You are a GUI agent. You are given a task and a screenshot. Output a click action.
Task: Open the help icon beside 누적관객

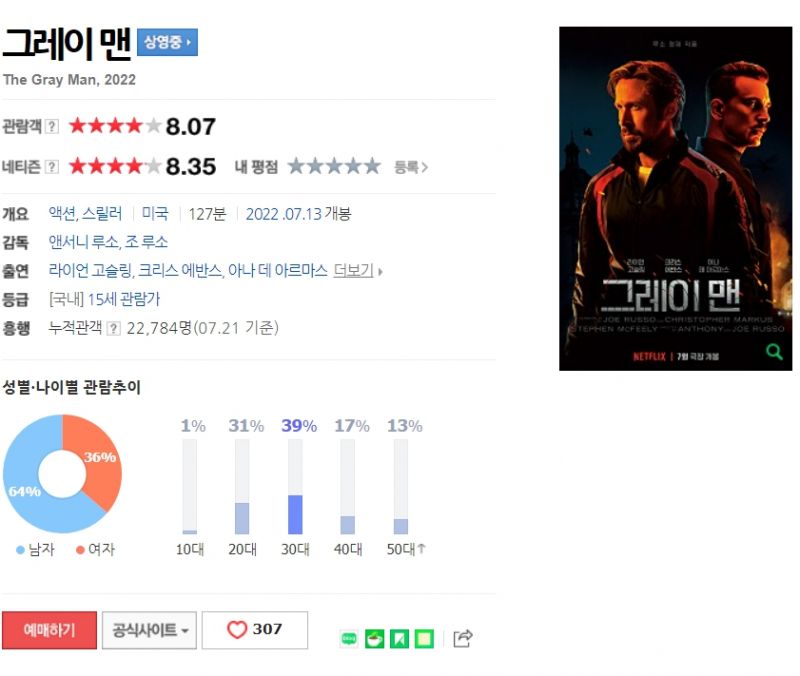pos(114,329)
